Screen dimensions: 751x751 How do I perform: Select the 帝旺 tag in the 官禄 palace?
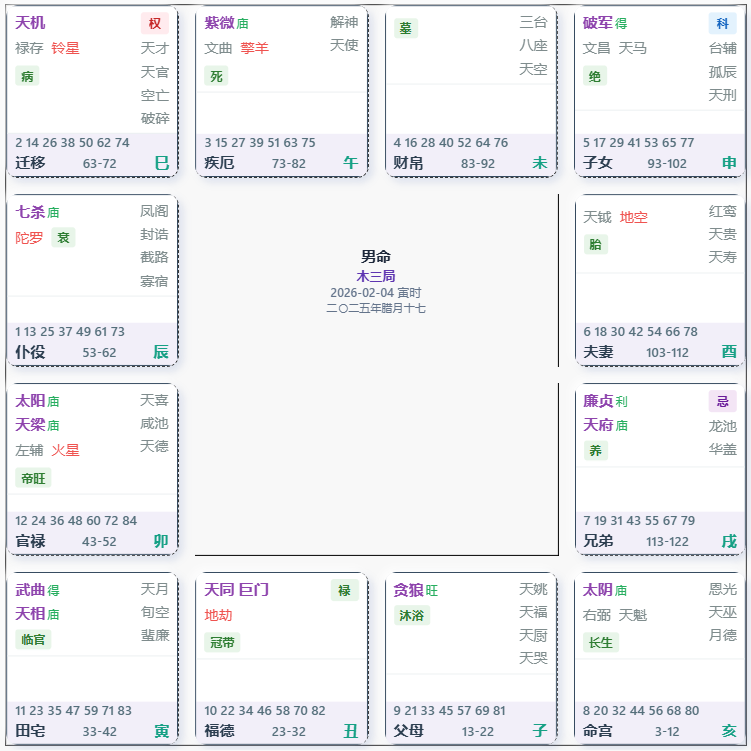coord(33,478)
